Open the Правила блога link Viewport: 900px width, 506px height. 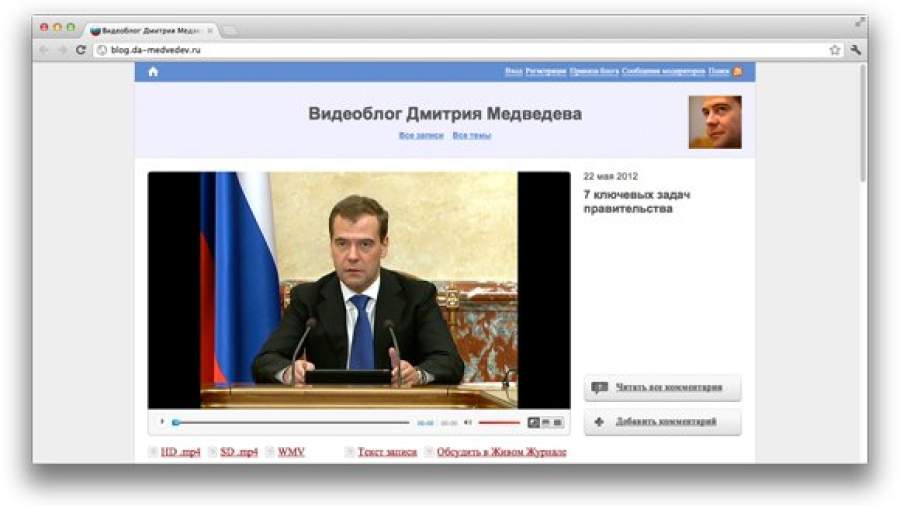594,71
